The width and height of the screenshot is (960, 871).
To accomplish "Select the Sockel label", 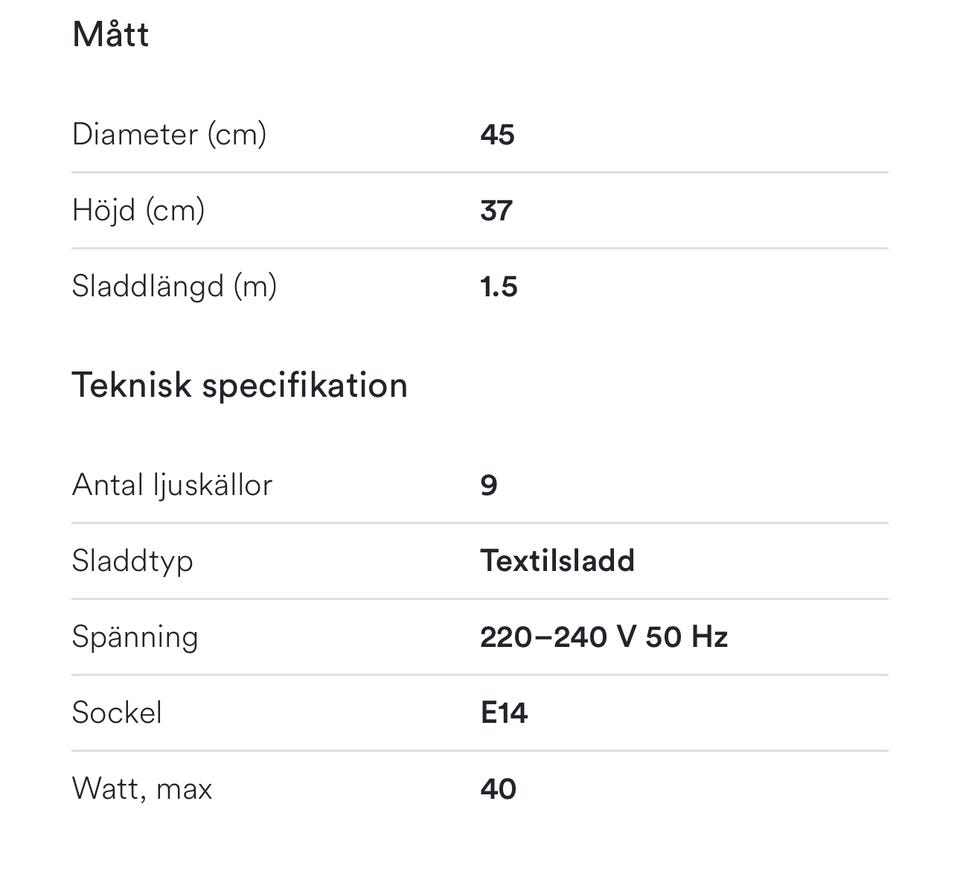I will click(x=117, y=713).
